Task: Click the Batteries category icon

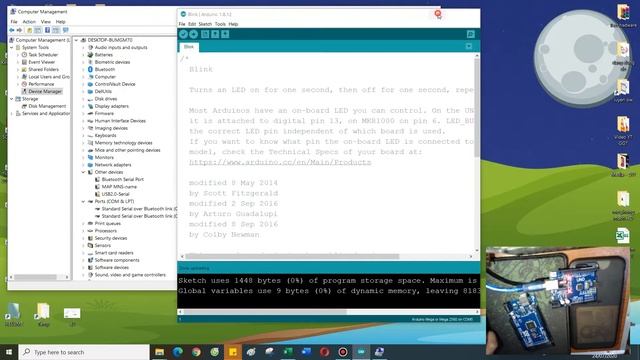Action: [x=91, y=55]
